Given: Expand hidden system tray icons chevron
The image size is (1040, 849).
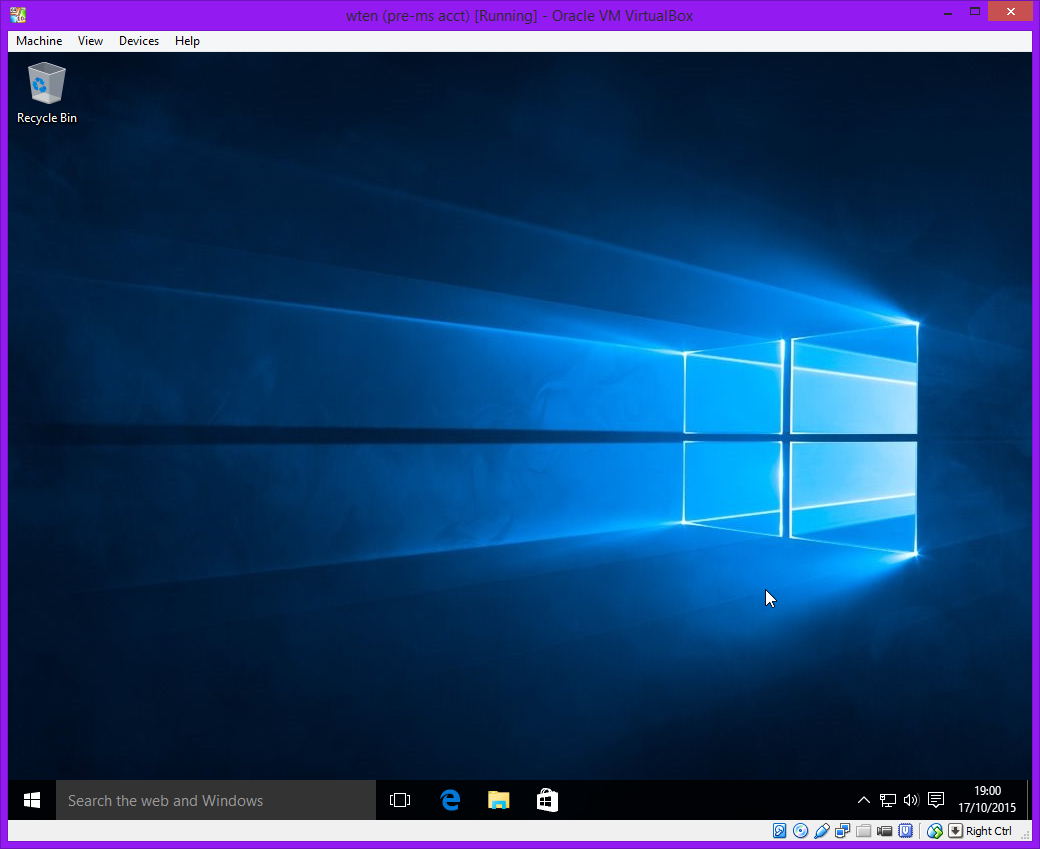Looking at the screenshot, I should point(864,800).
